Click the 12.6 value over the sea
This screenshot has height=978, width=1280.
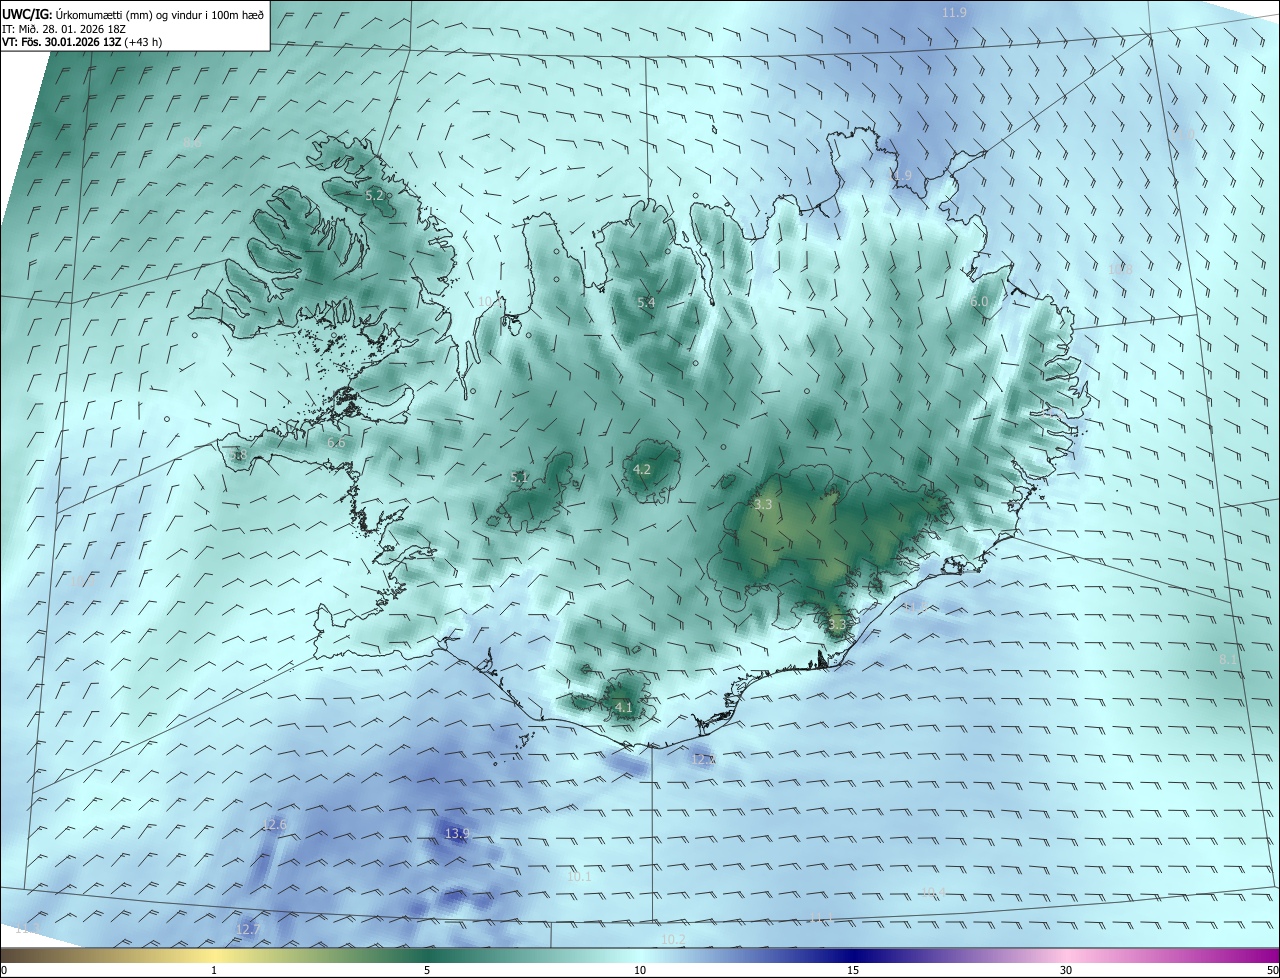coord(274,825)
